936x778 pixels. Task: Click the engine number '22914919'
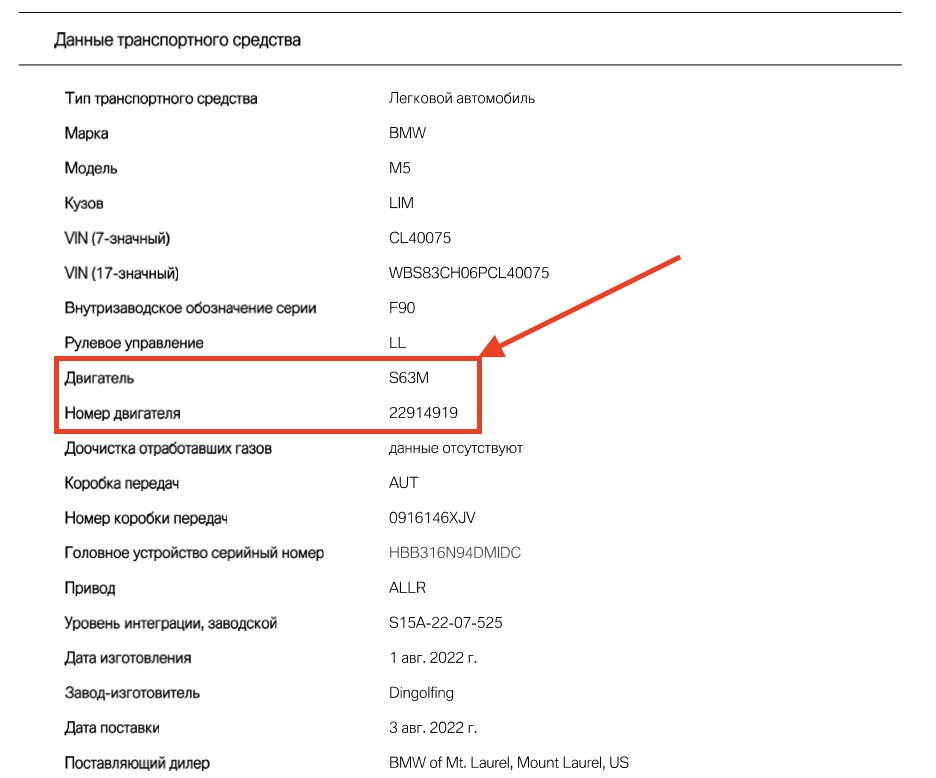[423, 413]
